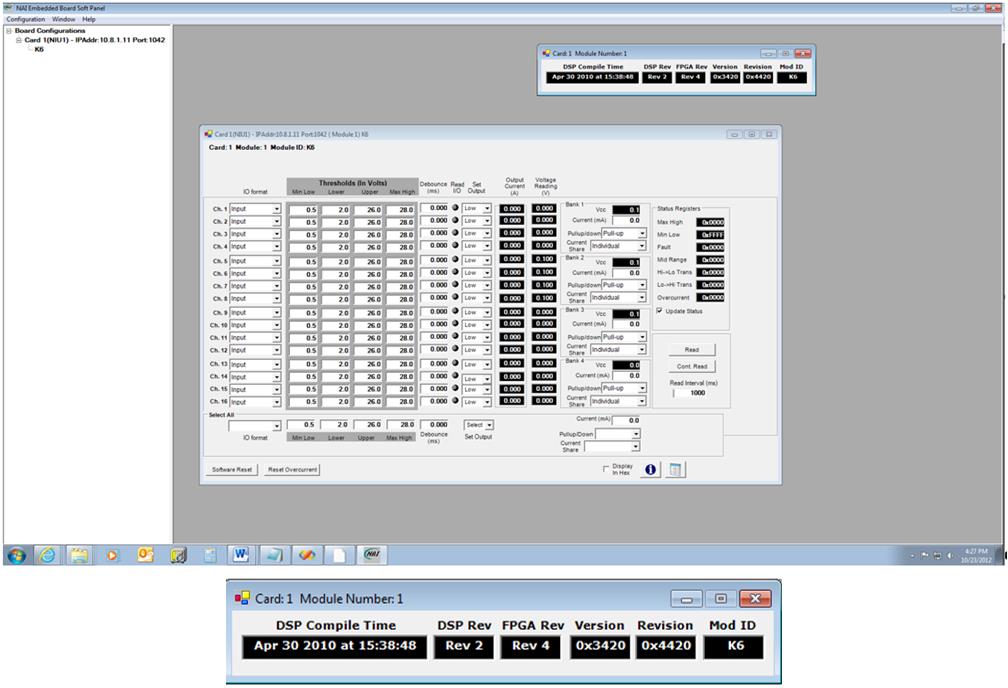This screenshot has height=688, width=1008.
Task: Open Windows Explorer folder in taskbar
Action: click(x=79, y=555)
